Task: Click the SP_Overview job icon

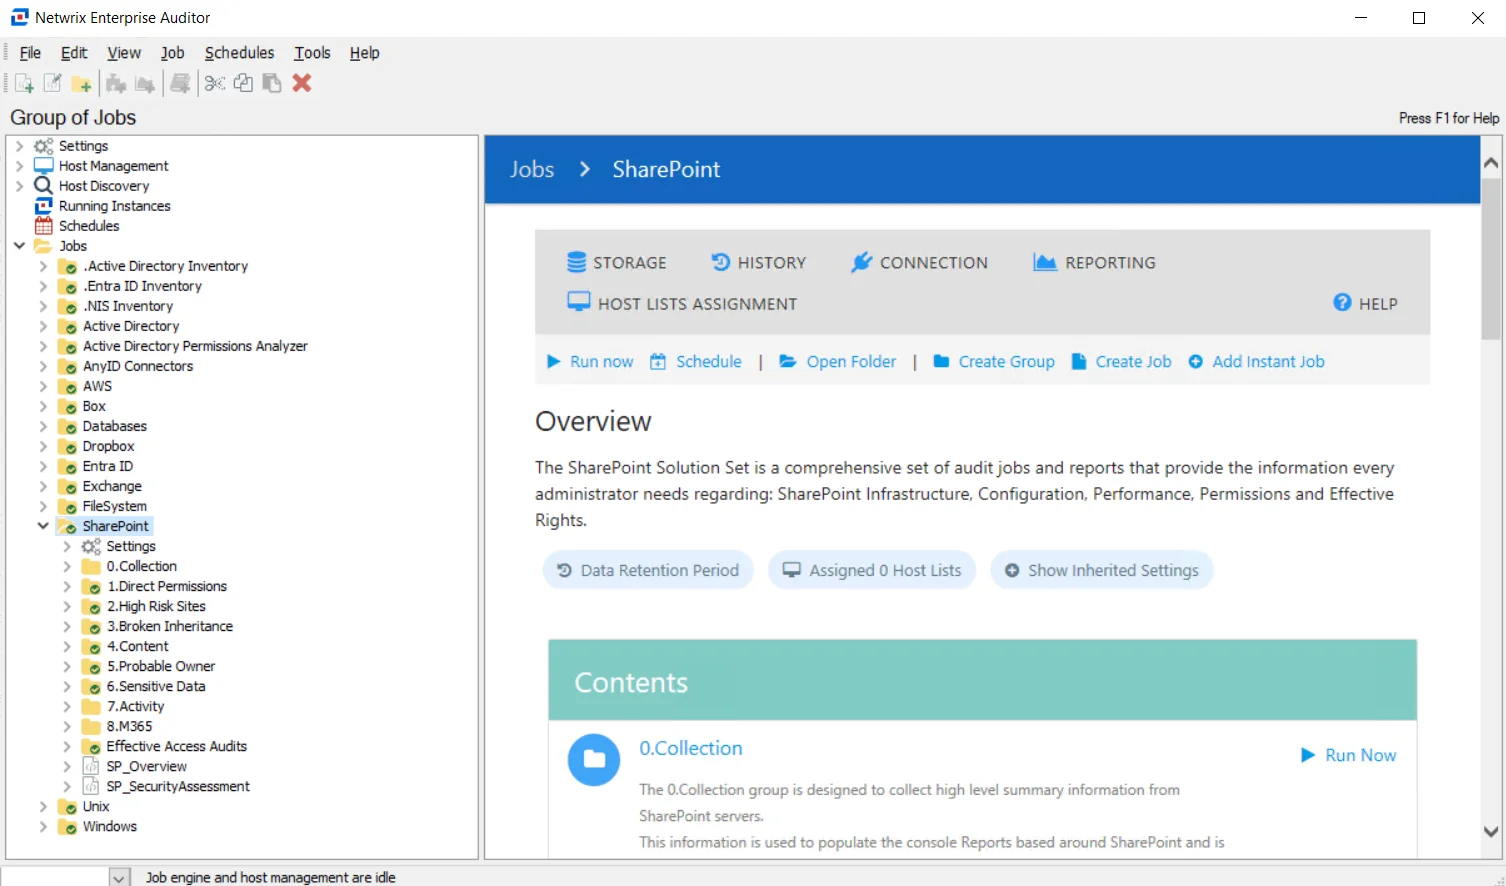Action: [91, 766]
